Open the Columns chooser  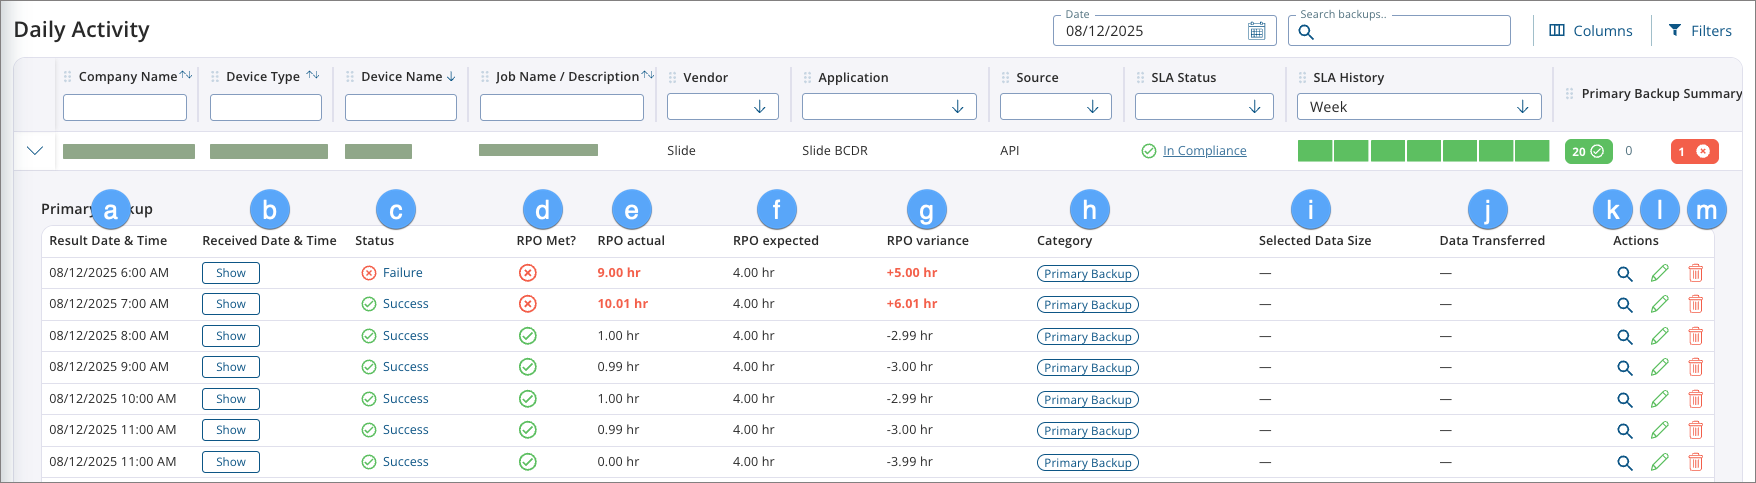1591,31
